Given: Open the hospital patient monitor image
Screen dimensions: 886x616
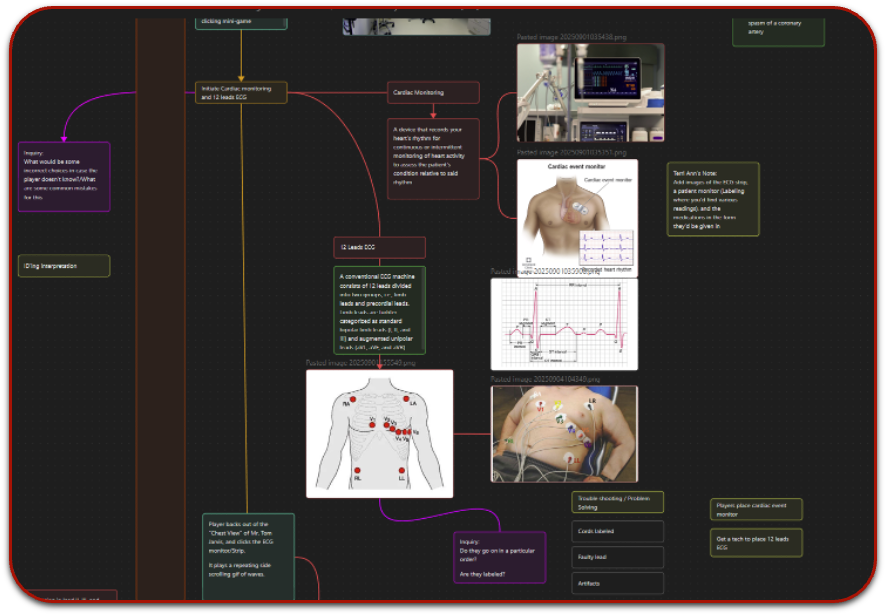Looking at the screenshot, I should click(x=590, y=93).
